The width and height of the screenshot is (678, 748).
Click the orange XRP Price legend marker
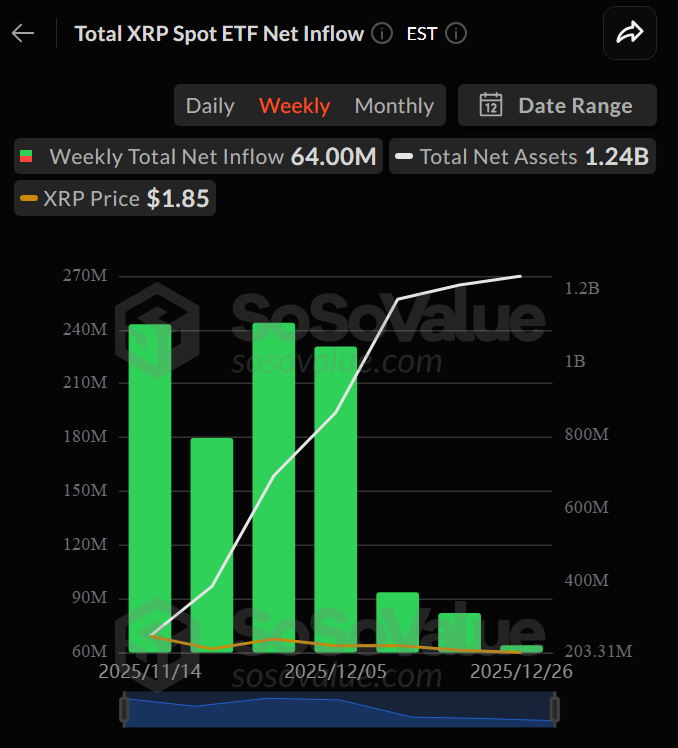[x=29, y=199]
